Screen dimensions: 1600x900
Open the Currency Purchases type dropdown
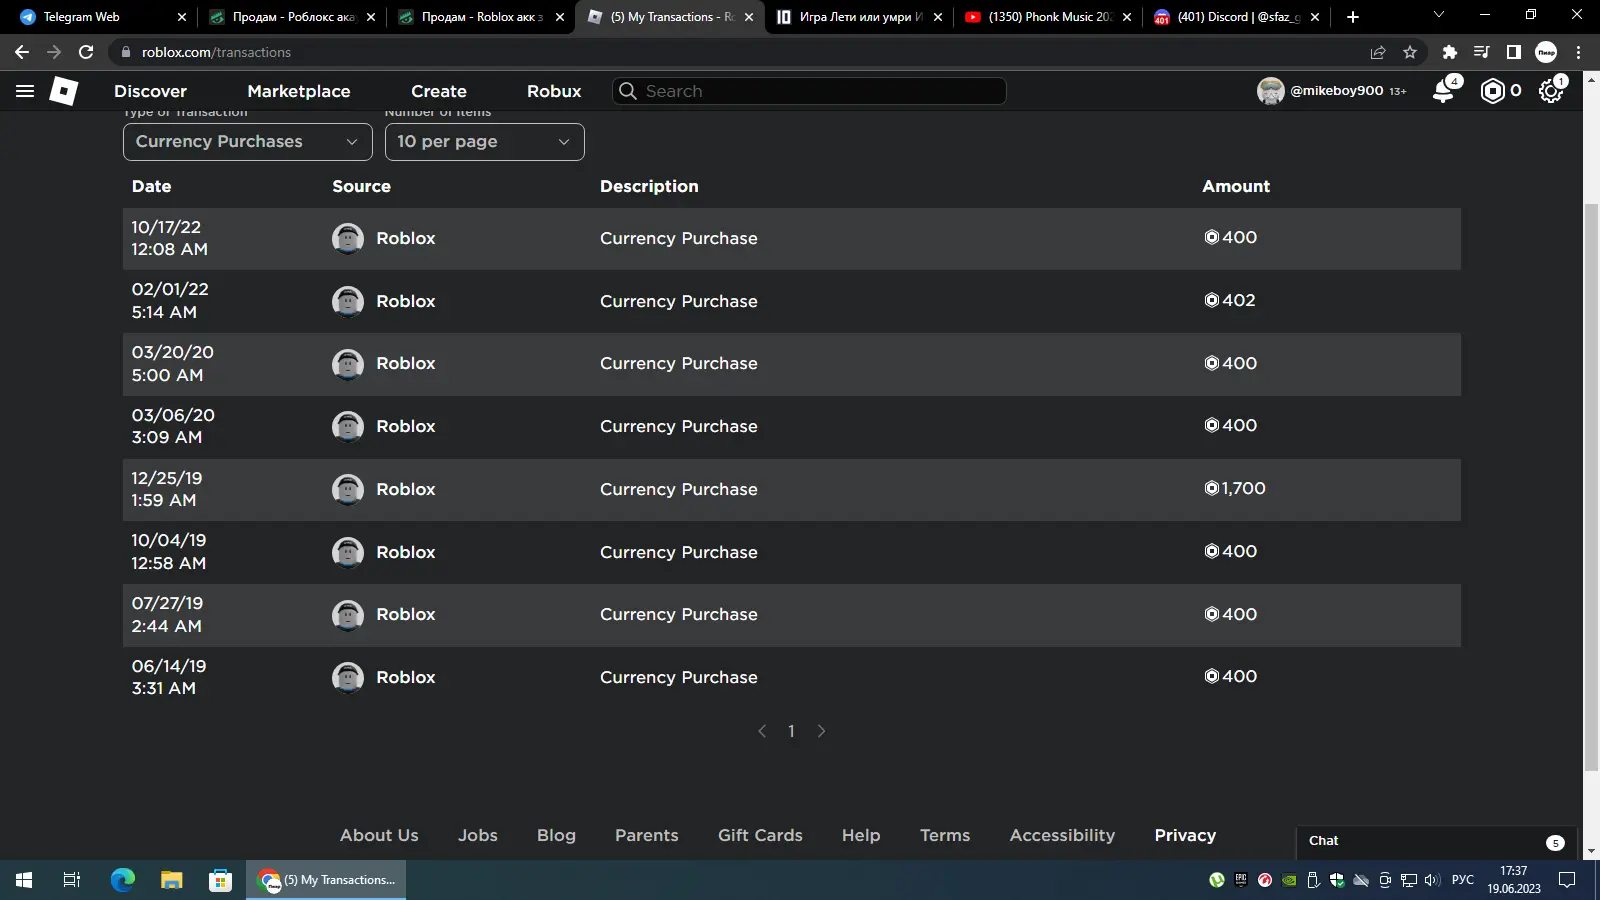[x=247, y=142]
